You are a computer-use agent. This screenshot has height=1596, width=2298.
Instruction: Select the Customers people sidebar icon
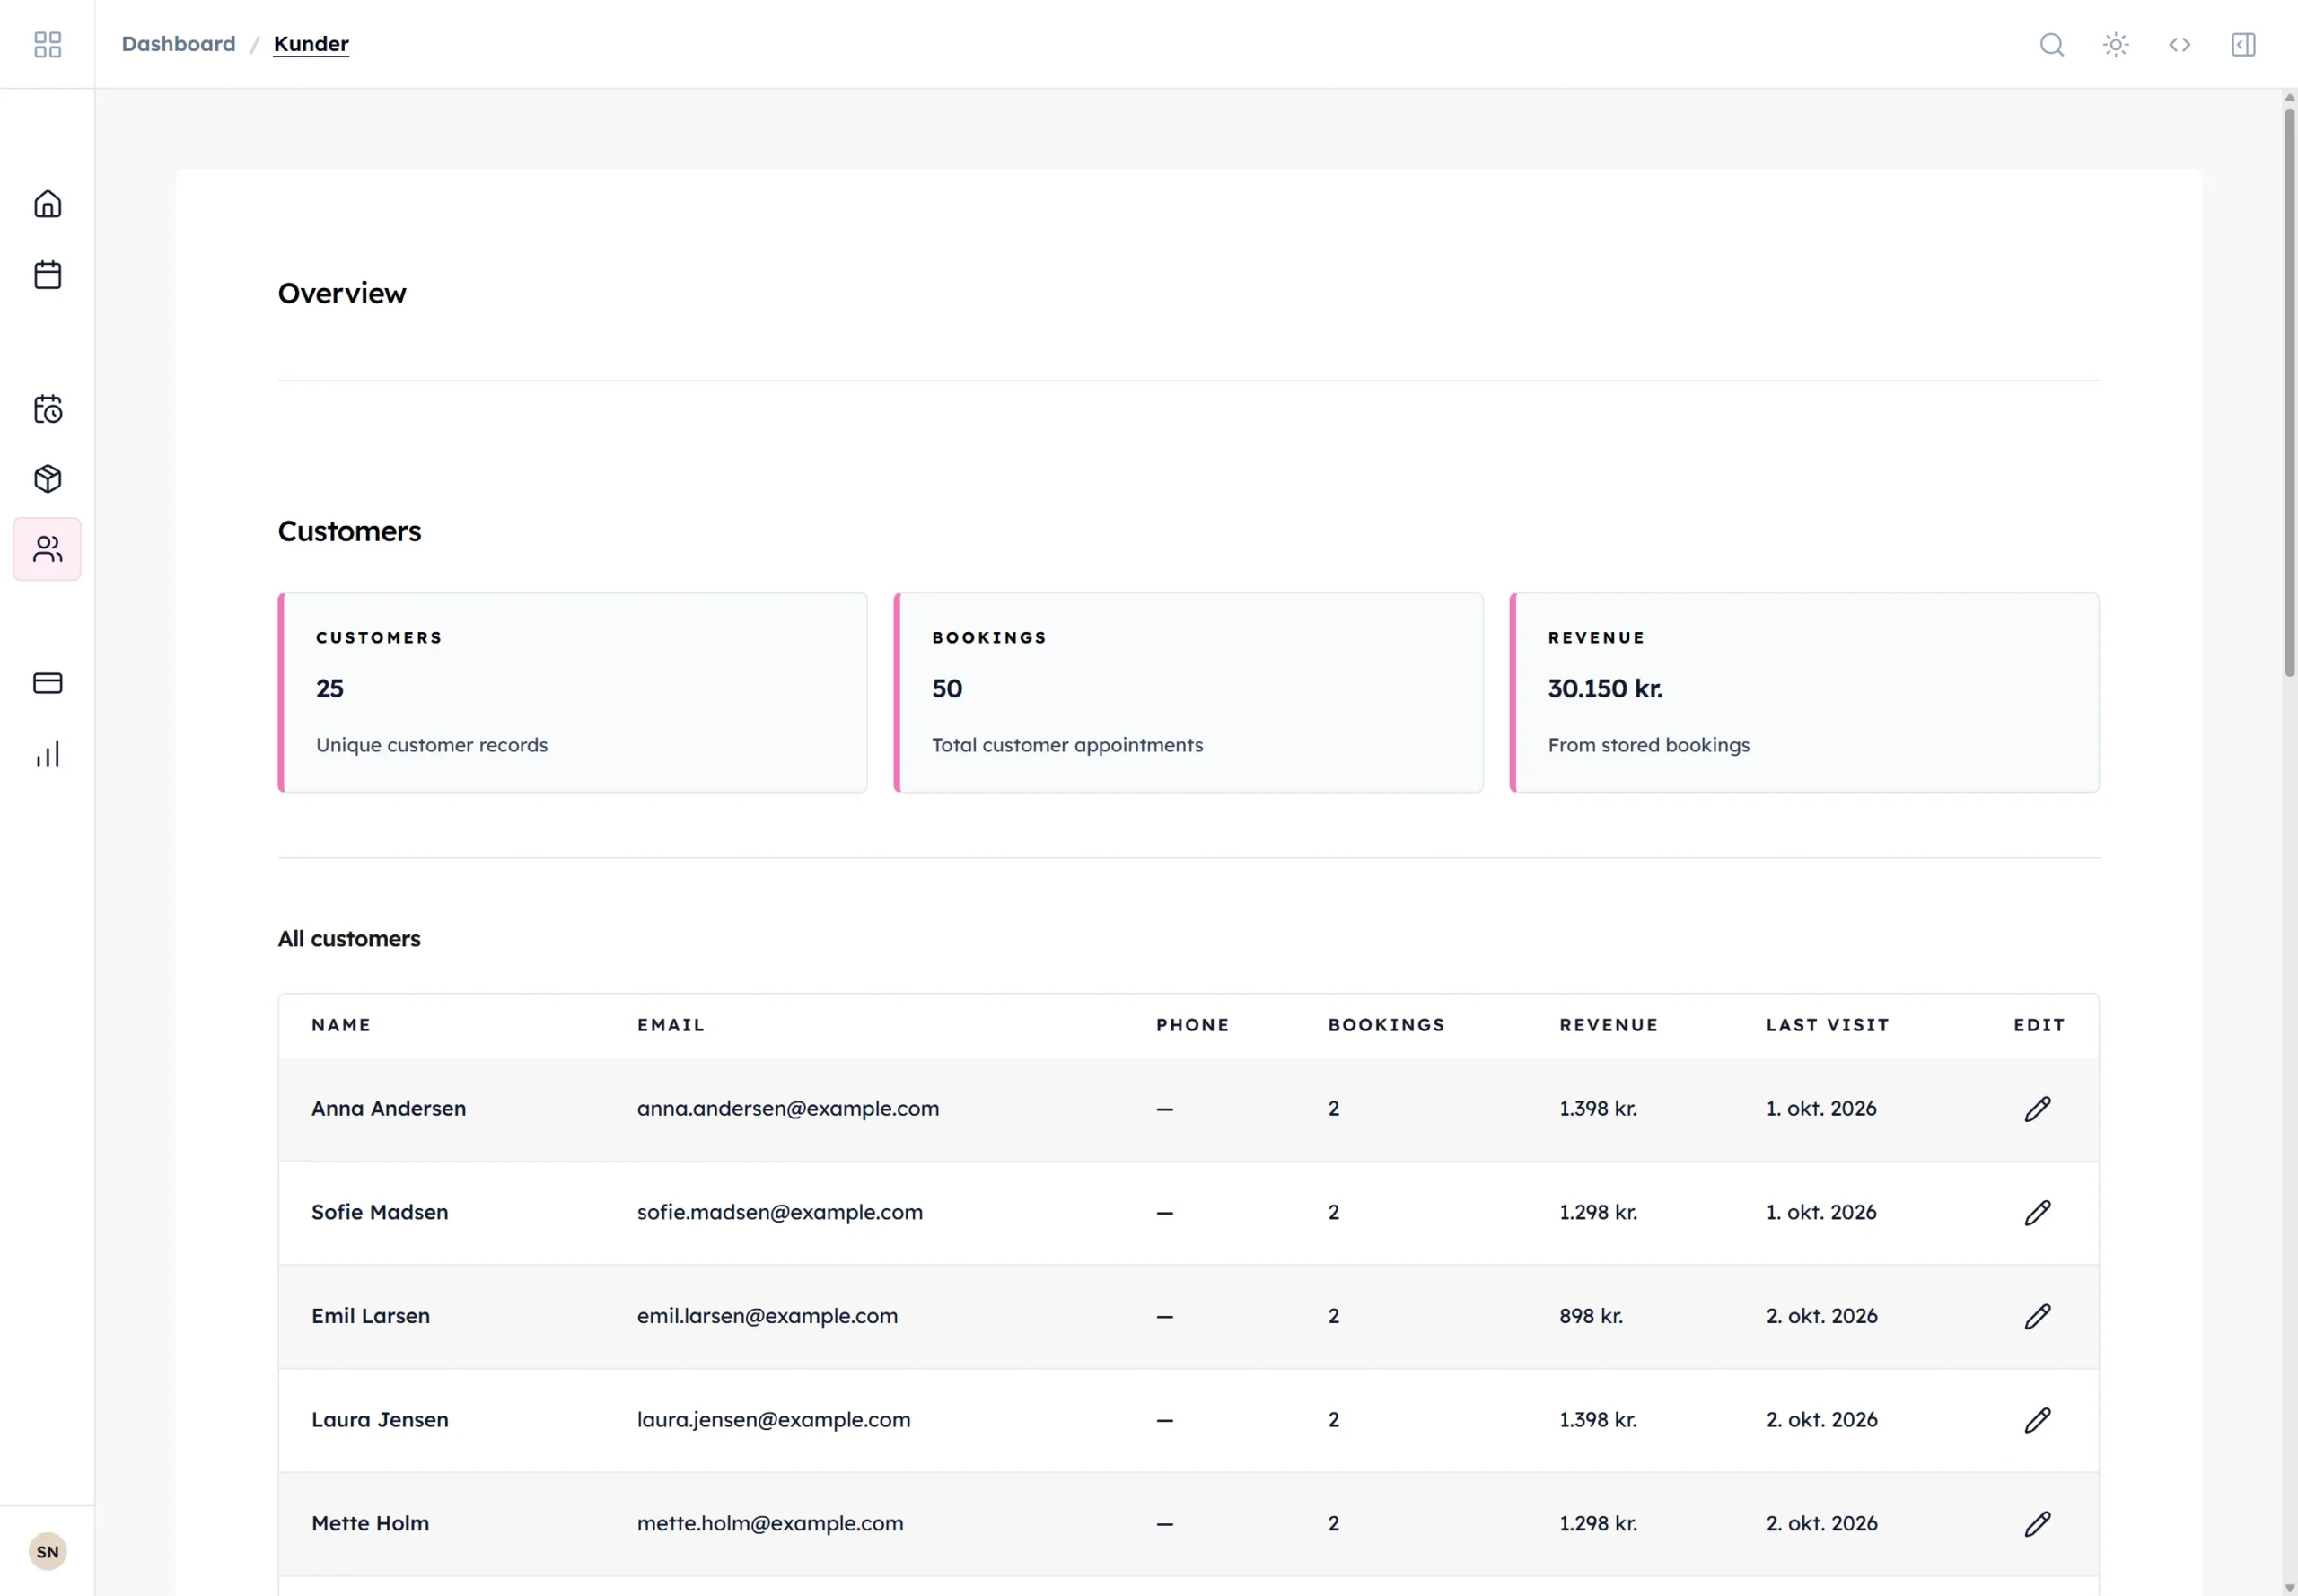(47, 549)
